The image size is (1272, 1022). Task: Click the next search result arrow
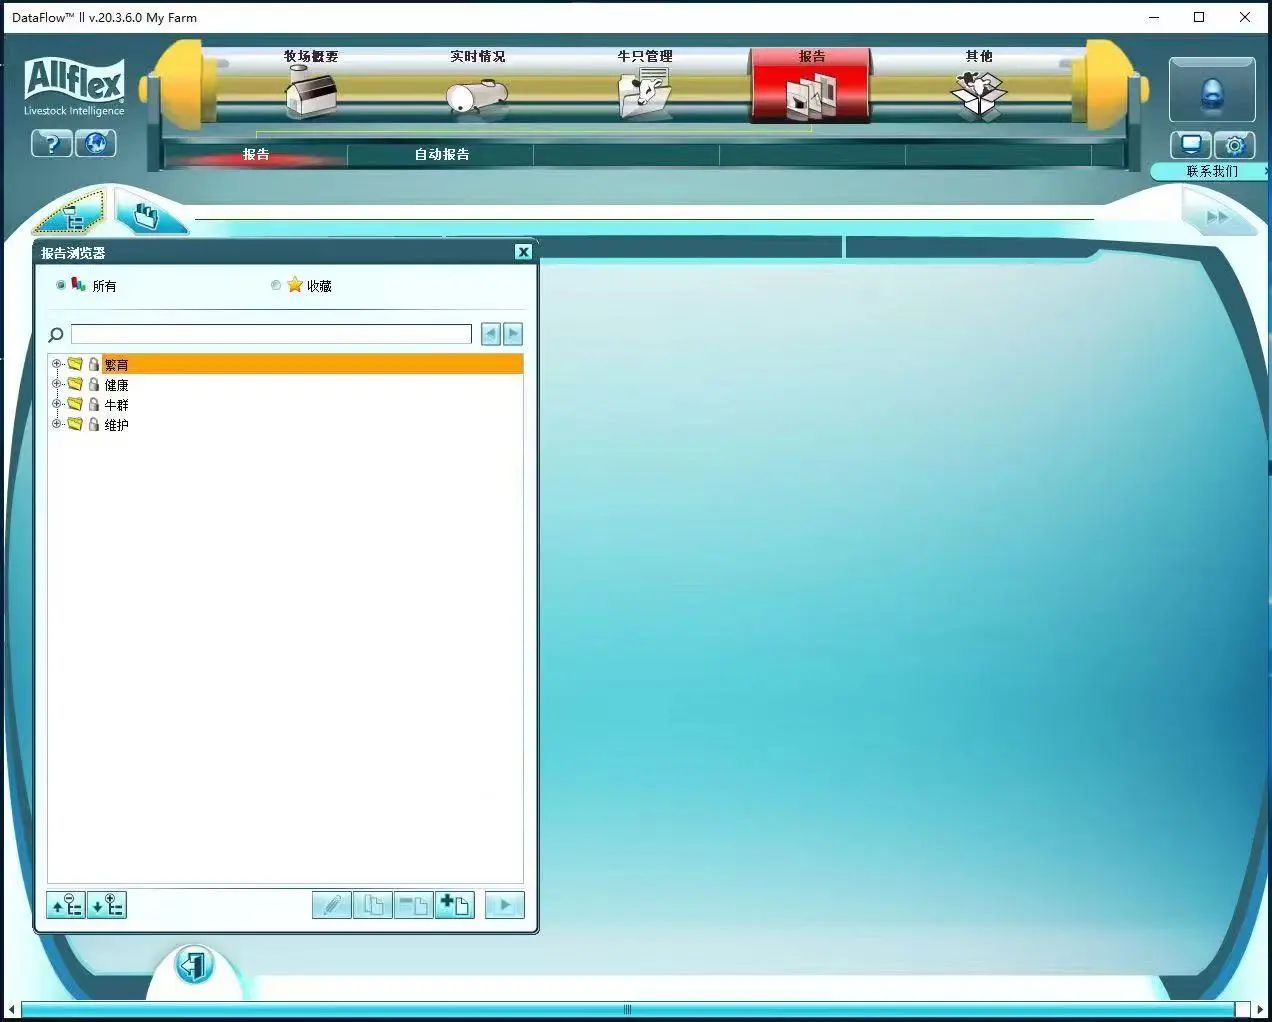pyautogui.click(x=513, y=334)
